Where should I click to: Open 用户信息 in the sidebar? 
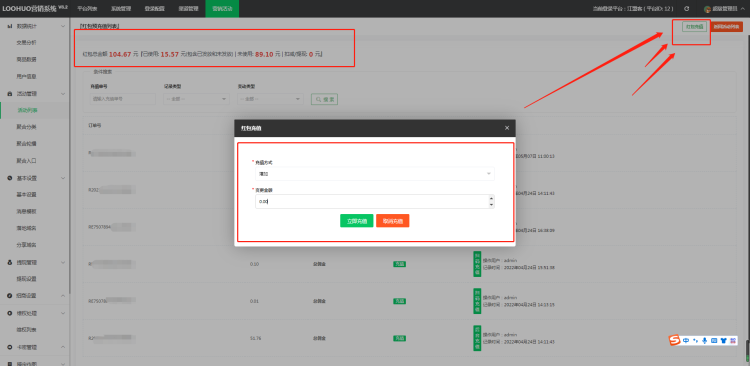coord(26,76)
